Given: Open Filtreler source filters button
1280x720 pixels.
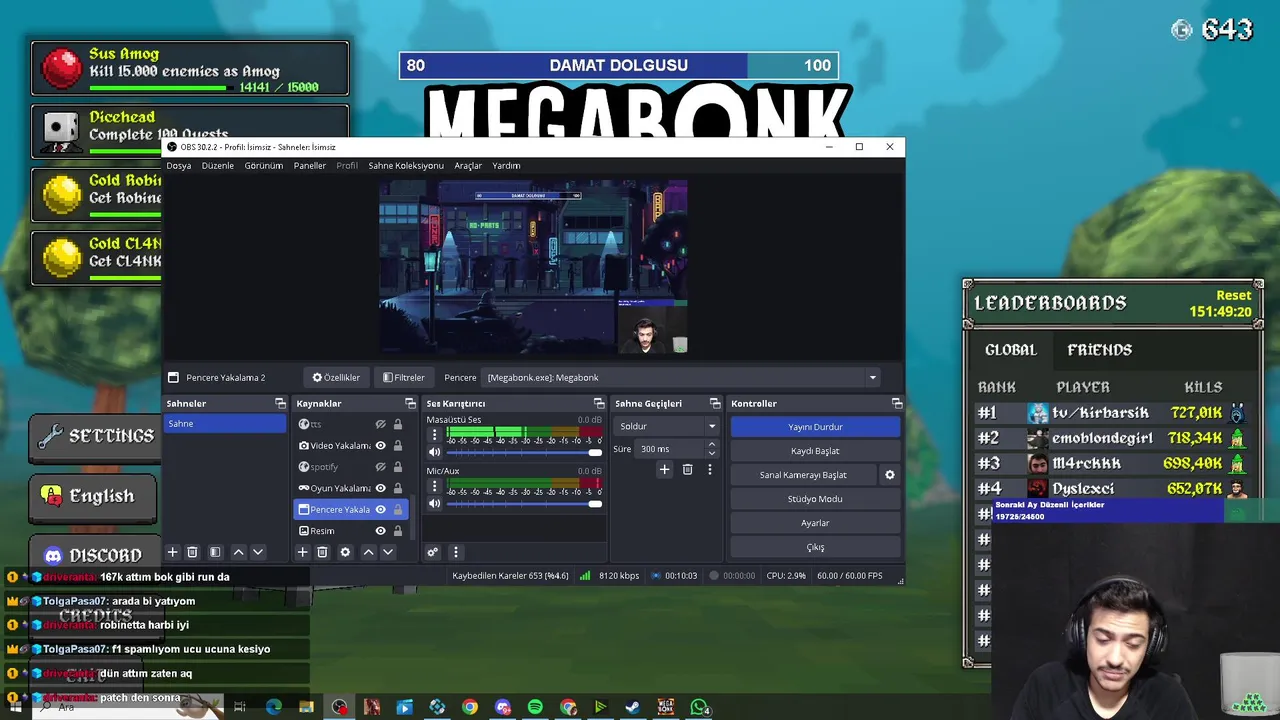Looking at the screenshot, I should pyautogui.click(x=404, y=378).
